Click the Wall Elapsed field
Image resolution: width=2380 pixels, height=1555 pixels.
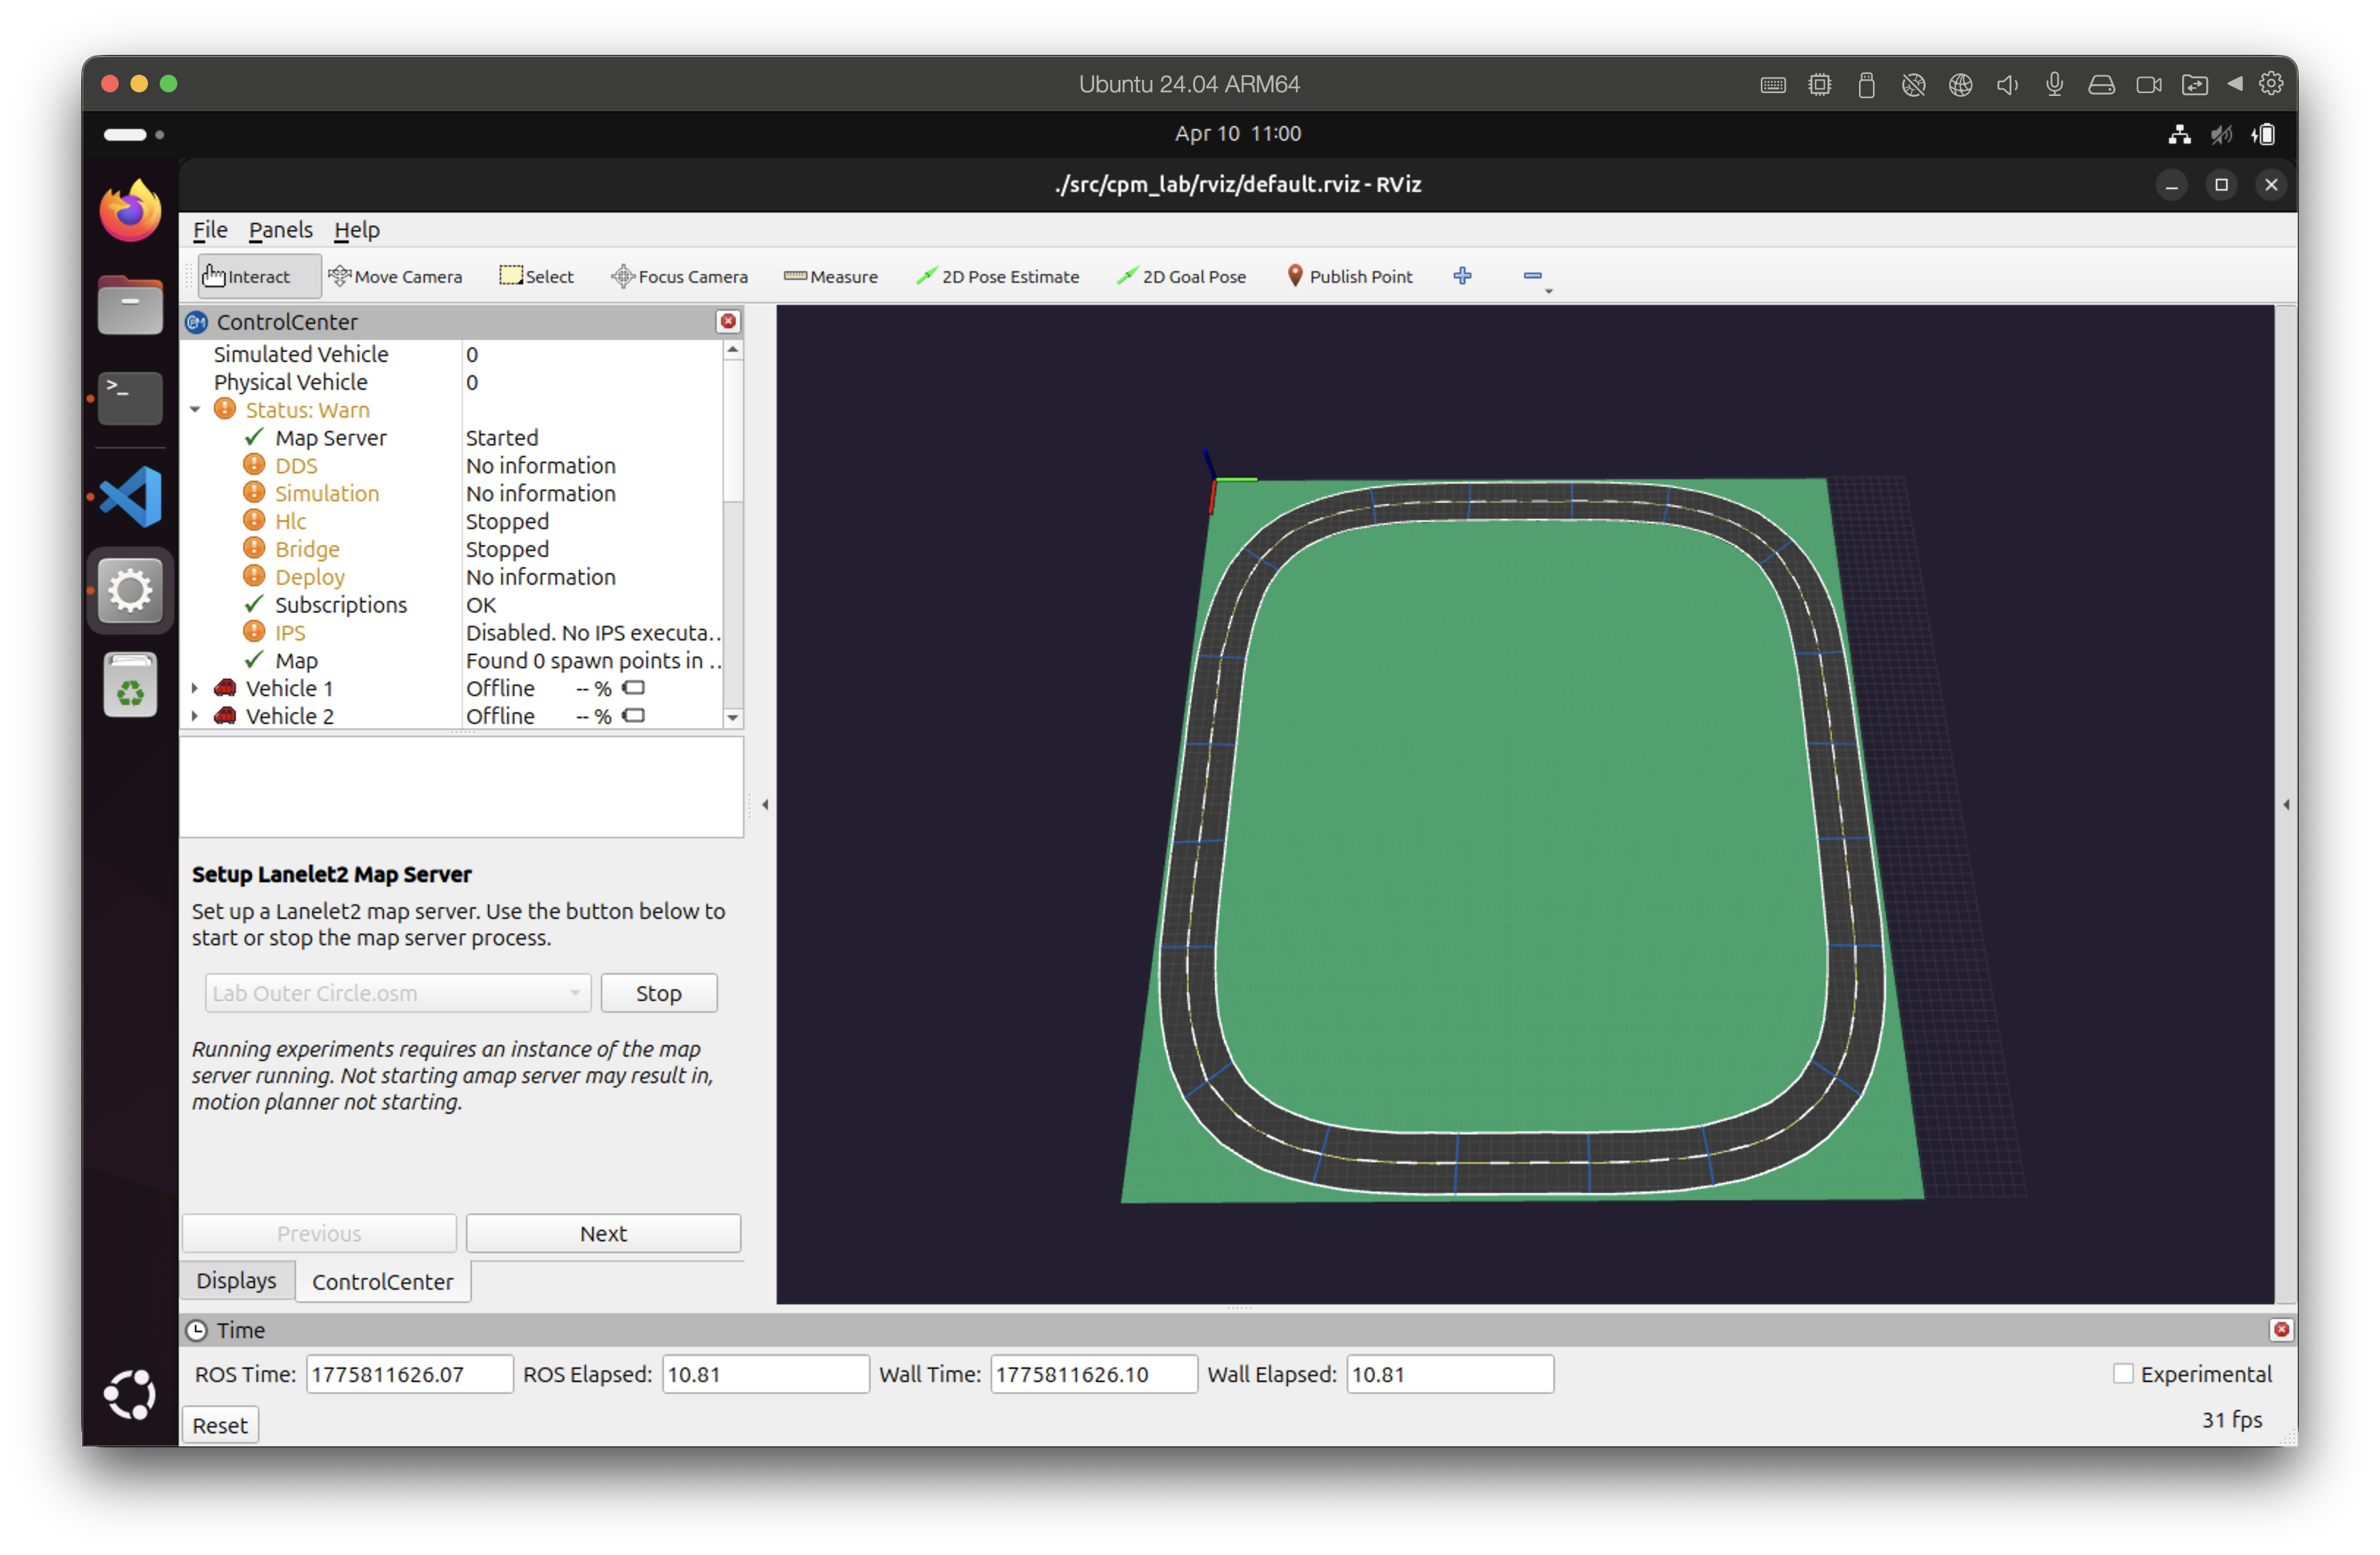pos(1450,1374)
